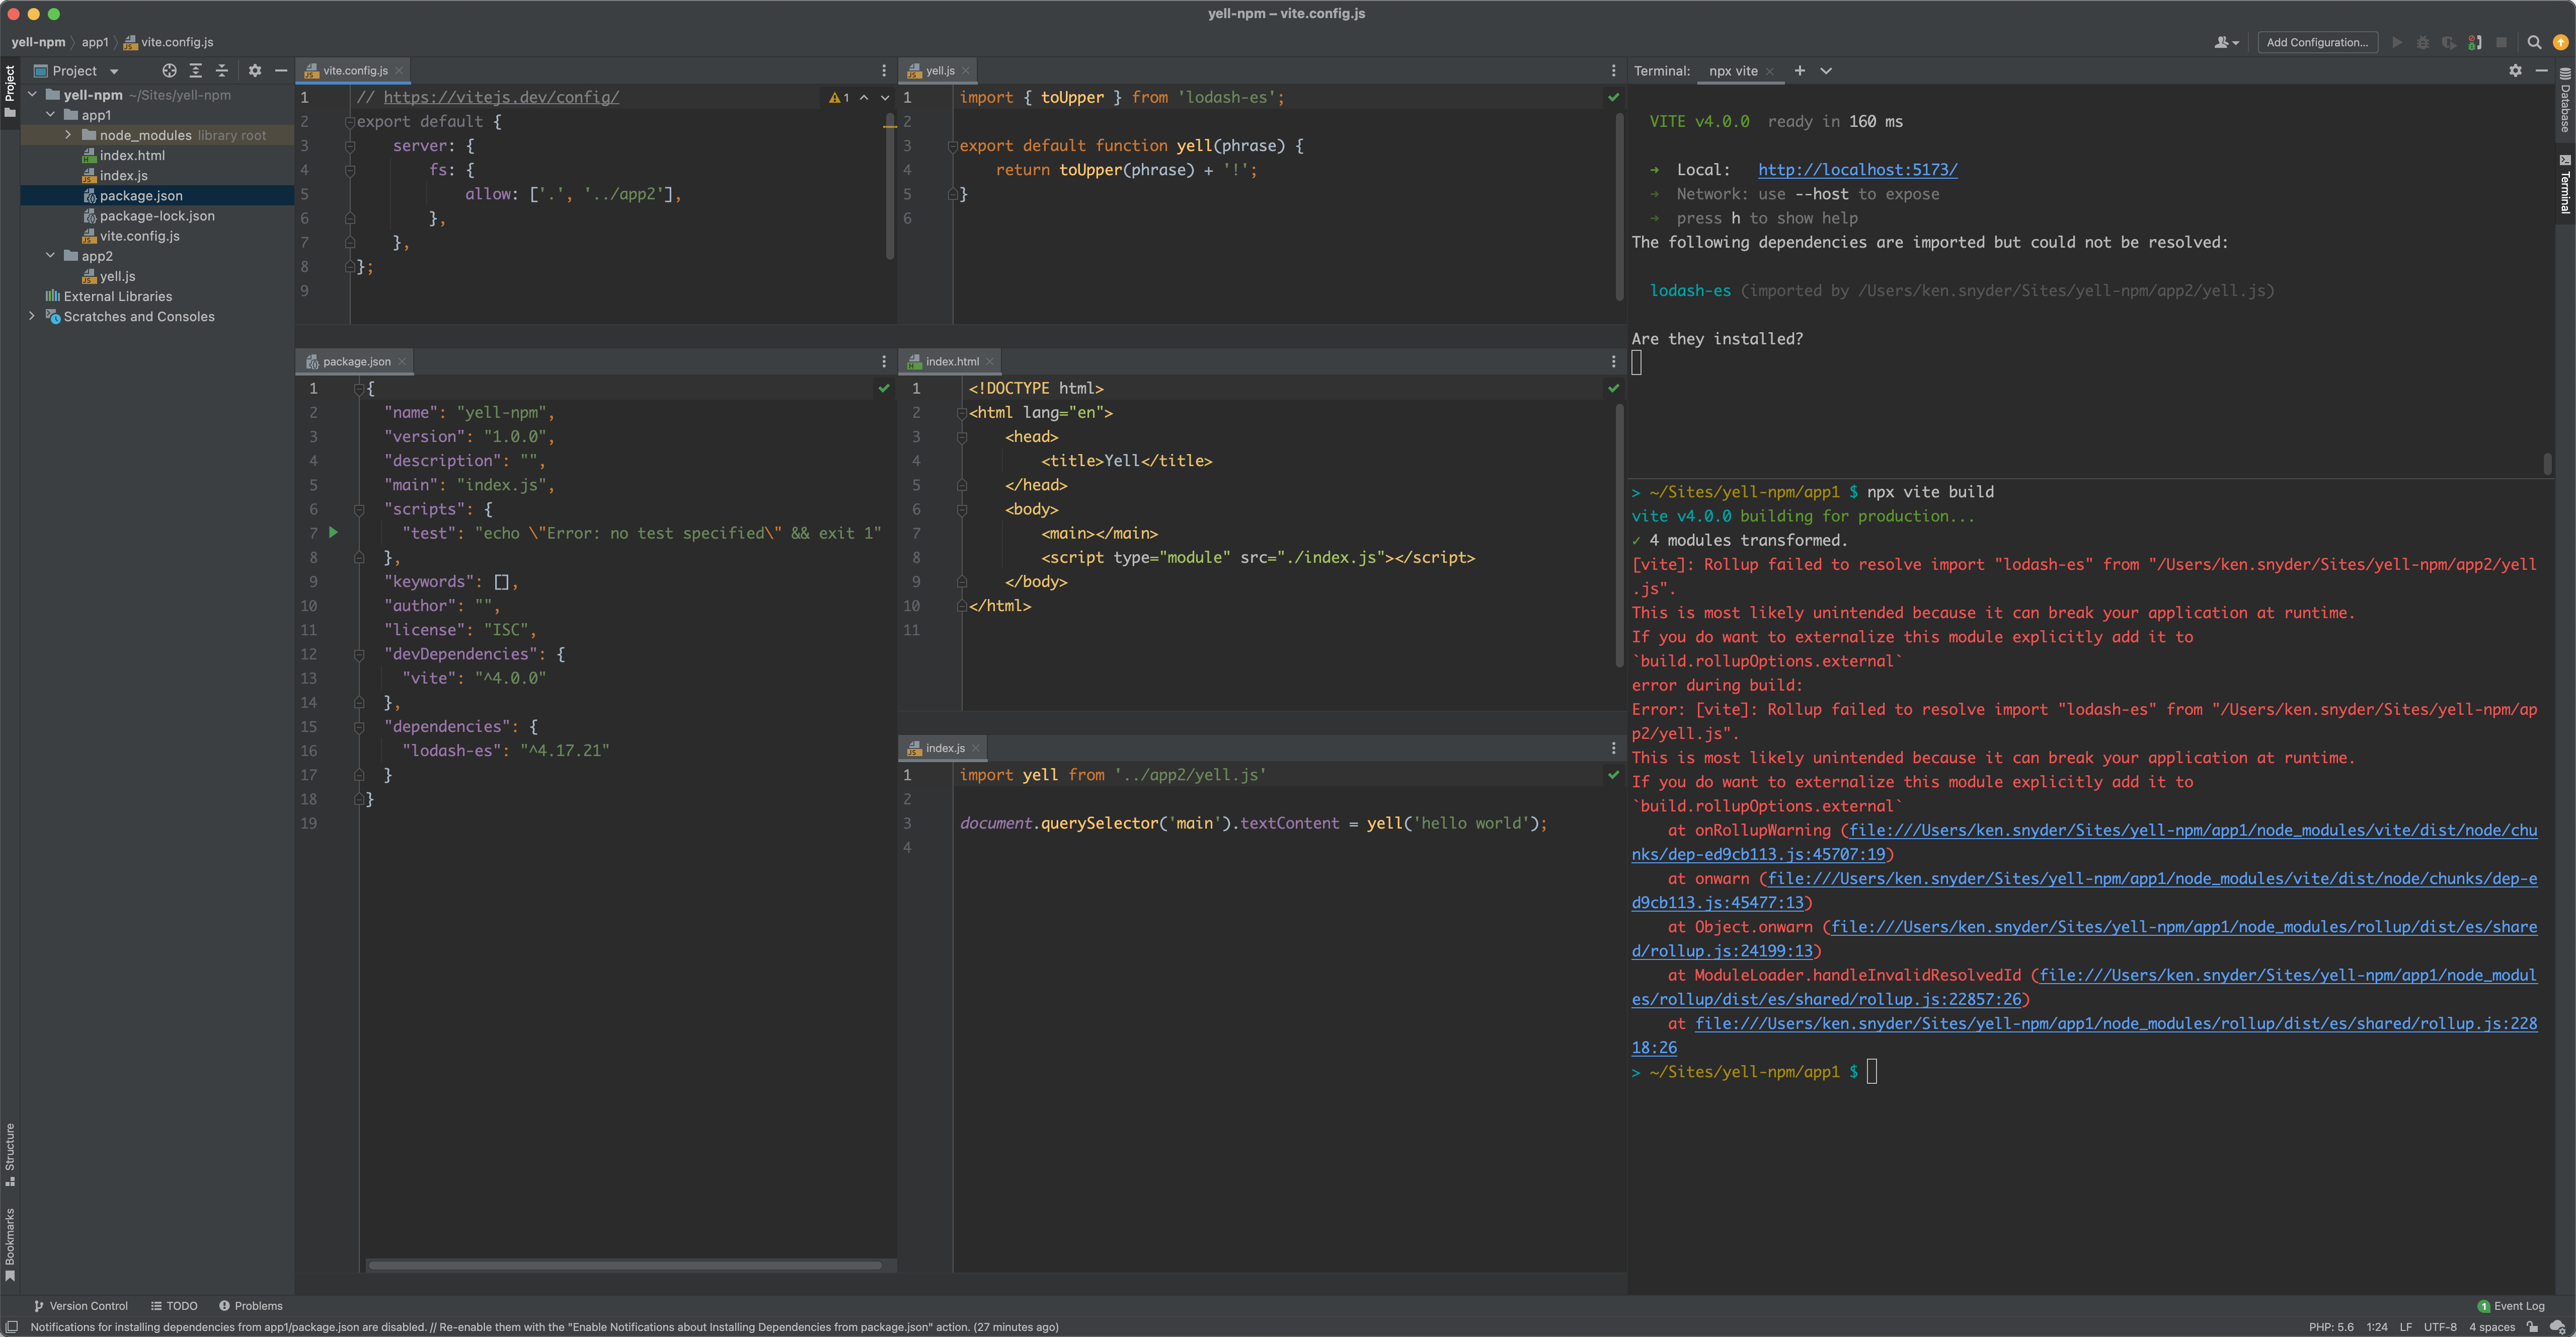Click package.json horizontal scrollbar
The height and width of the screenshot is (1337, 2576).
tap(625, 1265)
